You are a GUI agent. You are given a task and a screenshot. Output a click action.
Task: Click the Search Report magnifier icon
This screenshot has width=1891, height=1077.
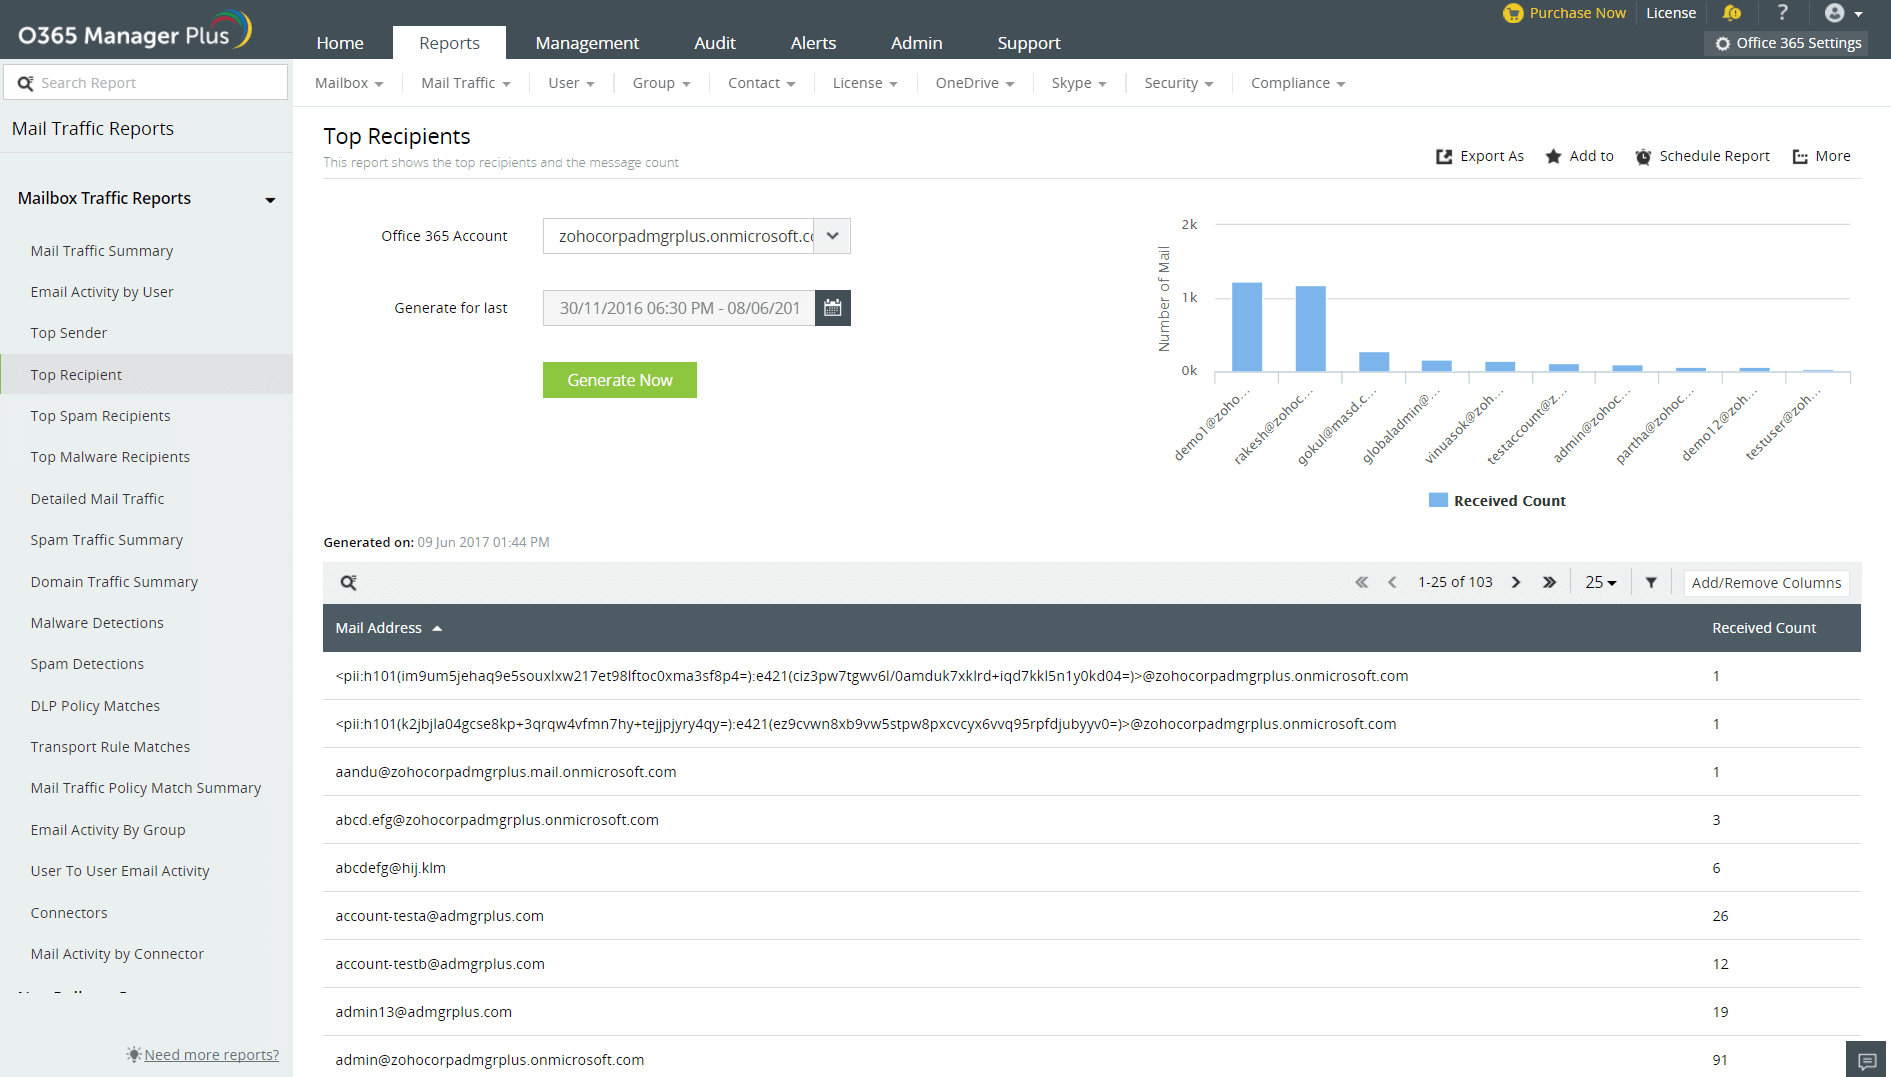click(x=25, y=83)
